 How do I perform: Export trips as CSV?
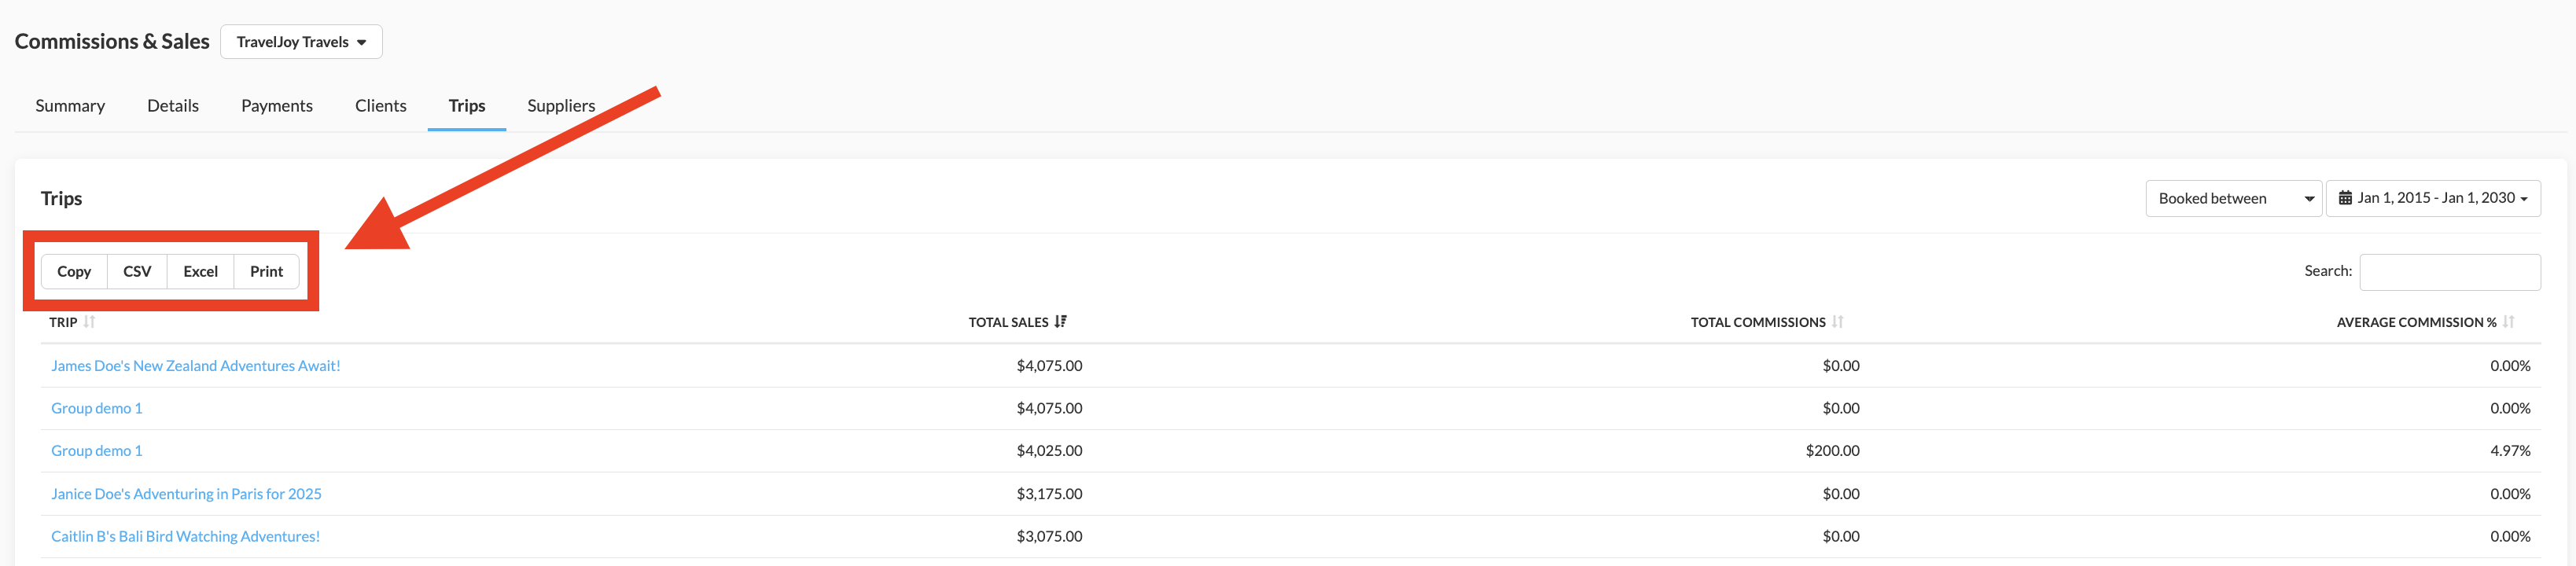pyautogui.click(x=137, y=272)
